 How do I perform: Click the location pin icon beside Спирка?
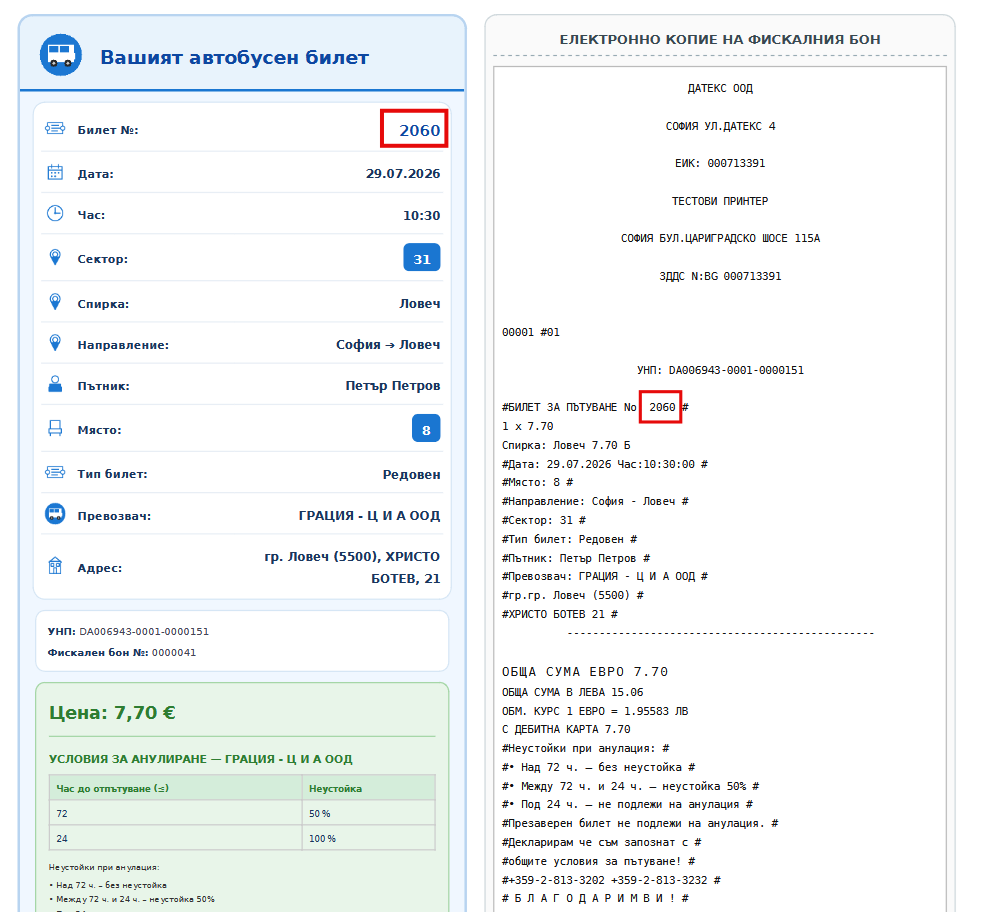point(55,302)
